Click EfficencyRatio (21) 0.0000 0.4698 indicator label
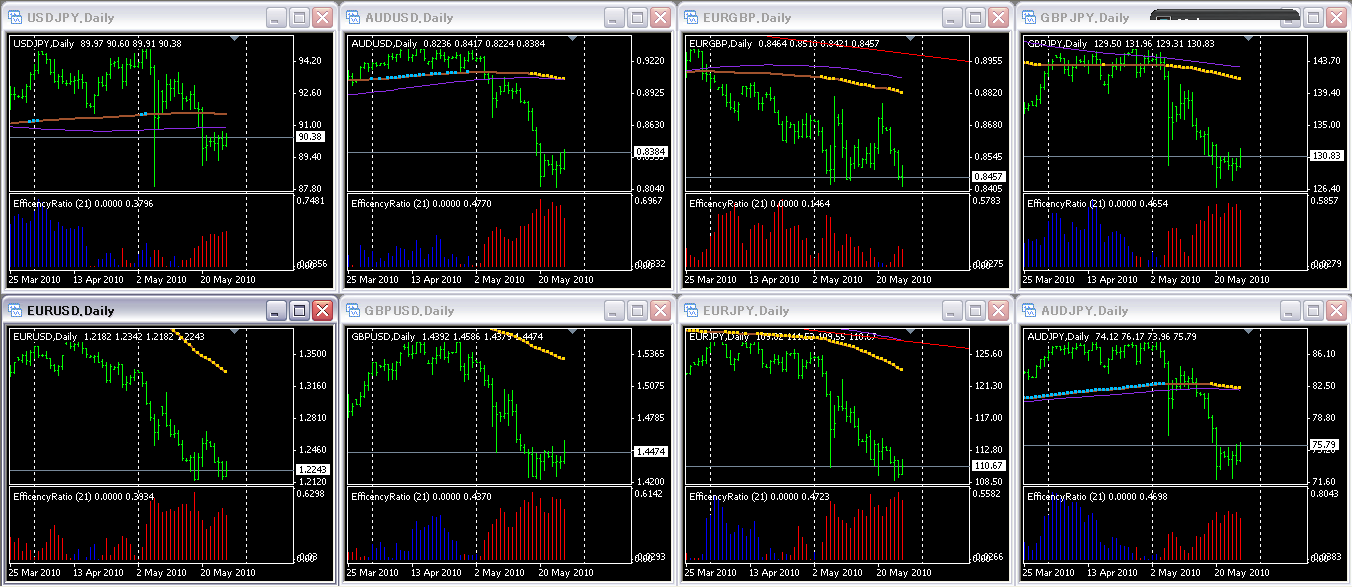Image resolution: width=1352 pixels, height=588 pixels. click(1098, 496)
